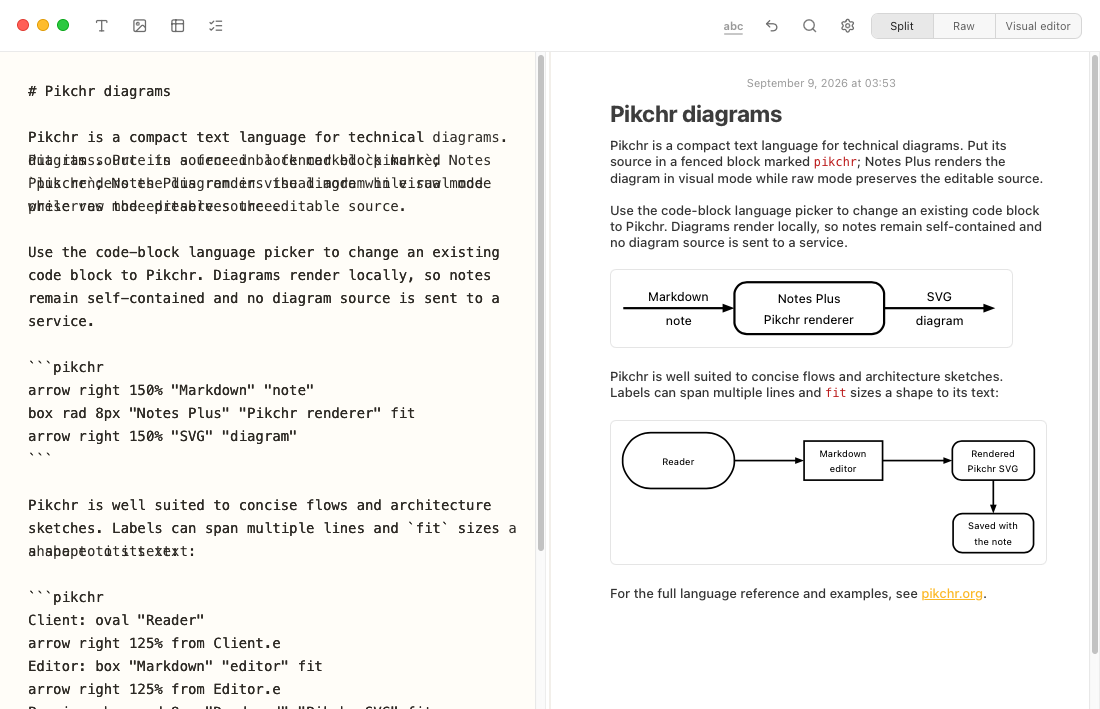
Task: Click the text formatting T icon
Action: click(102, 26)
